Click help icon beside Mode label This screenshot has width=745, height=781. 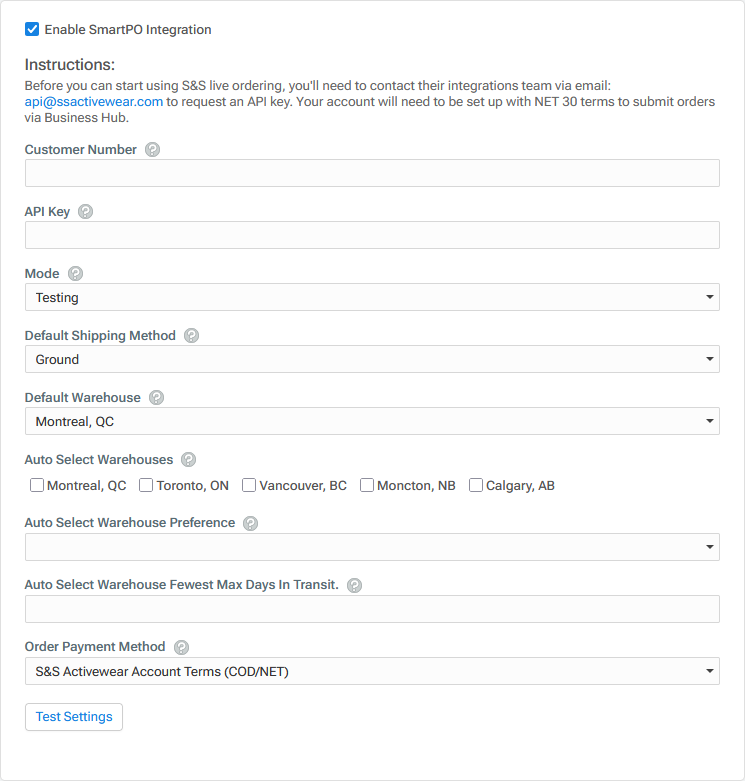click(x=75, y=273)
